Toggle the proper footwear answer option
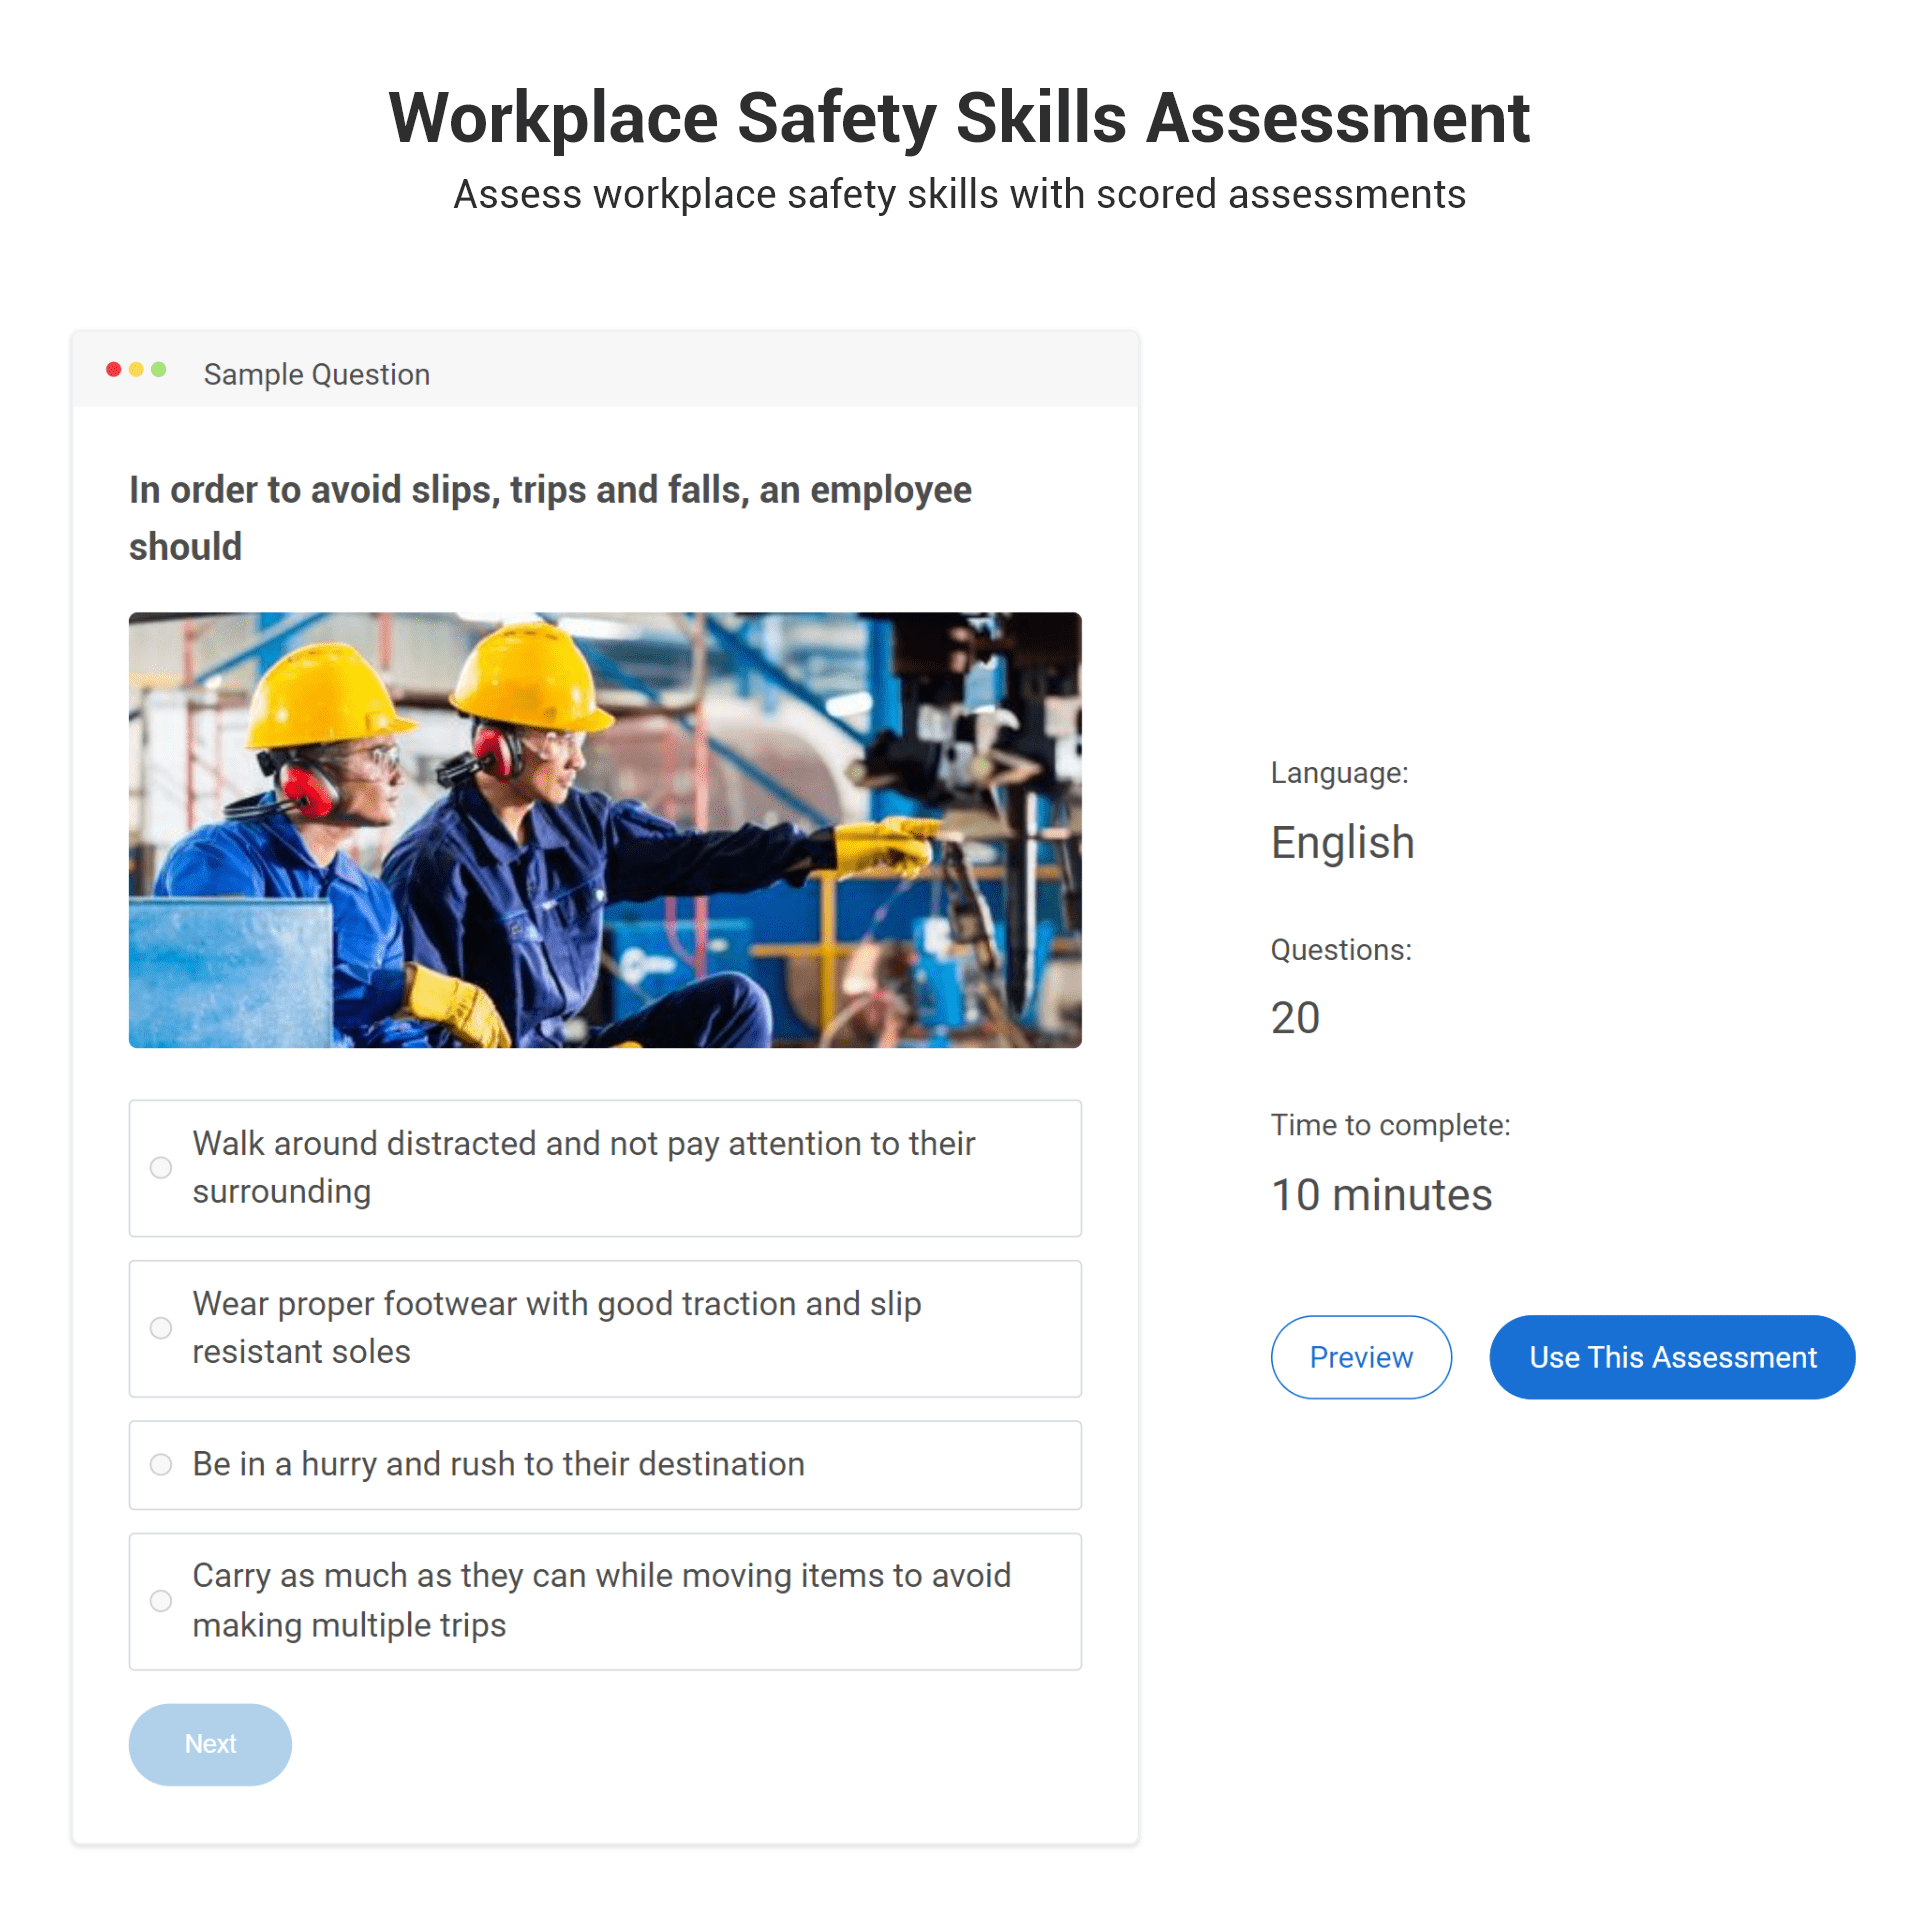Image resolution: width=1920 pixels, height=1919 pixels. [160, 1327]
